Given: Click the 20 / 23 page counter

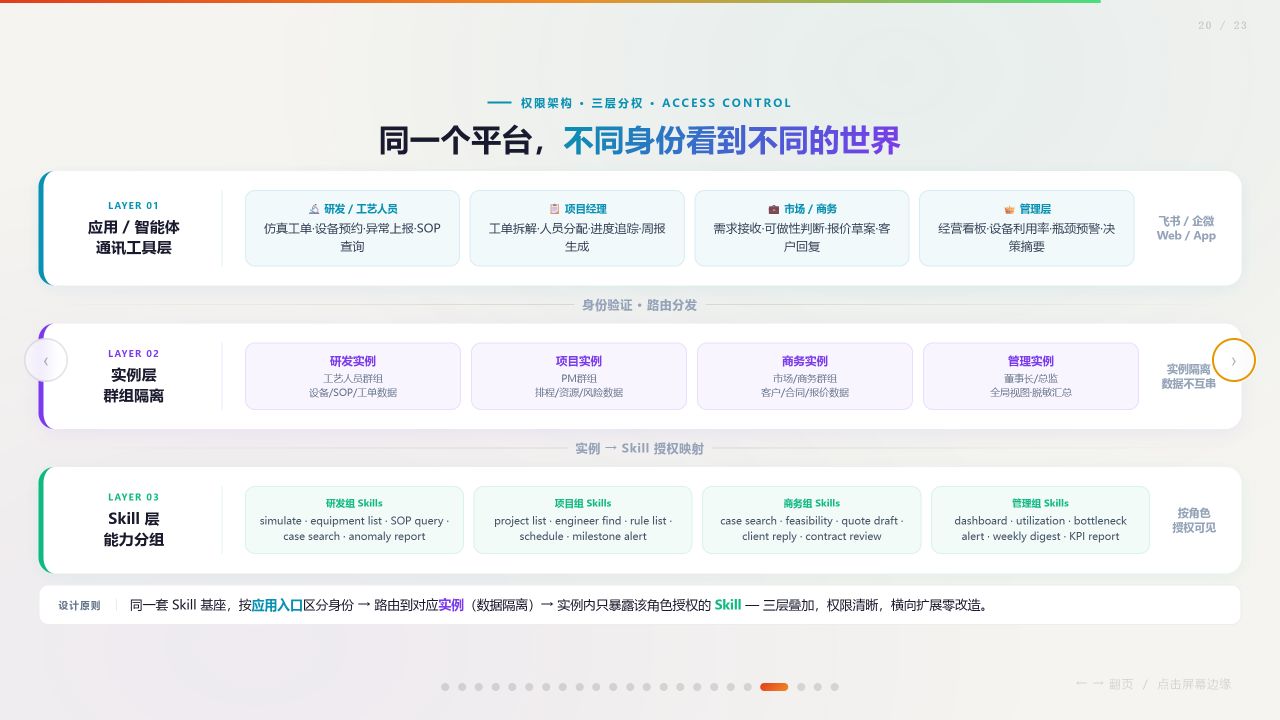Looking at the screenshot, I should click(1223, 26).
